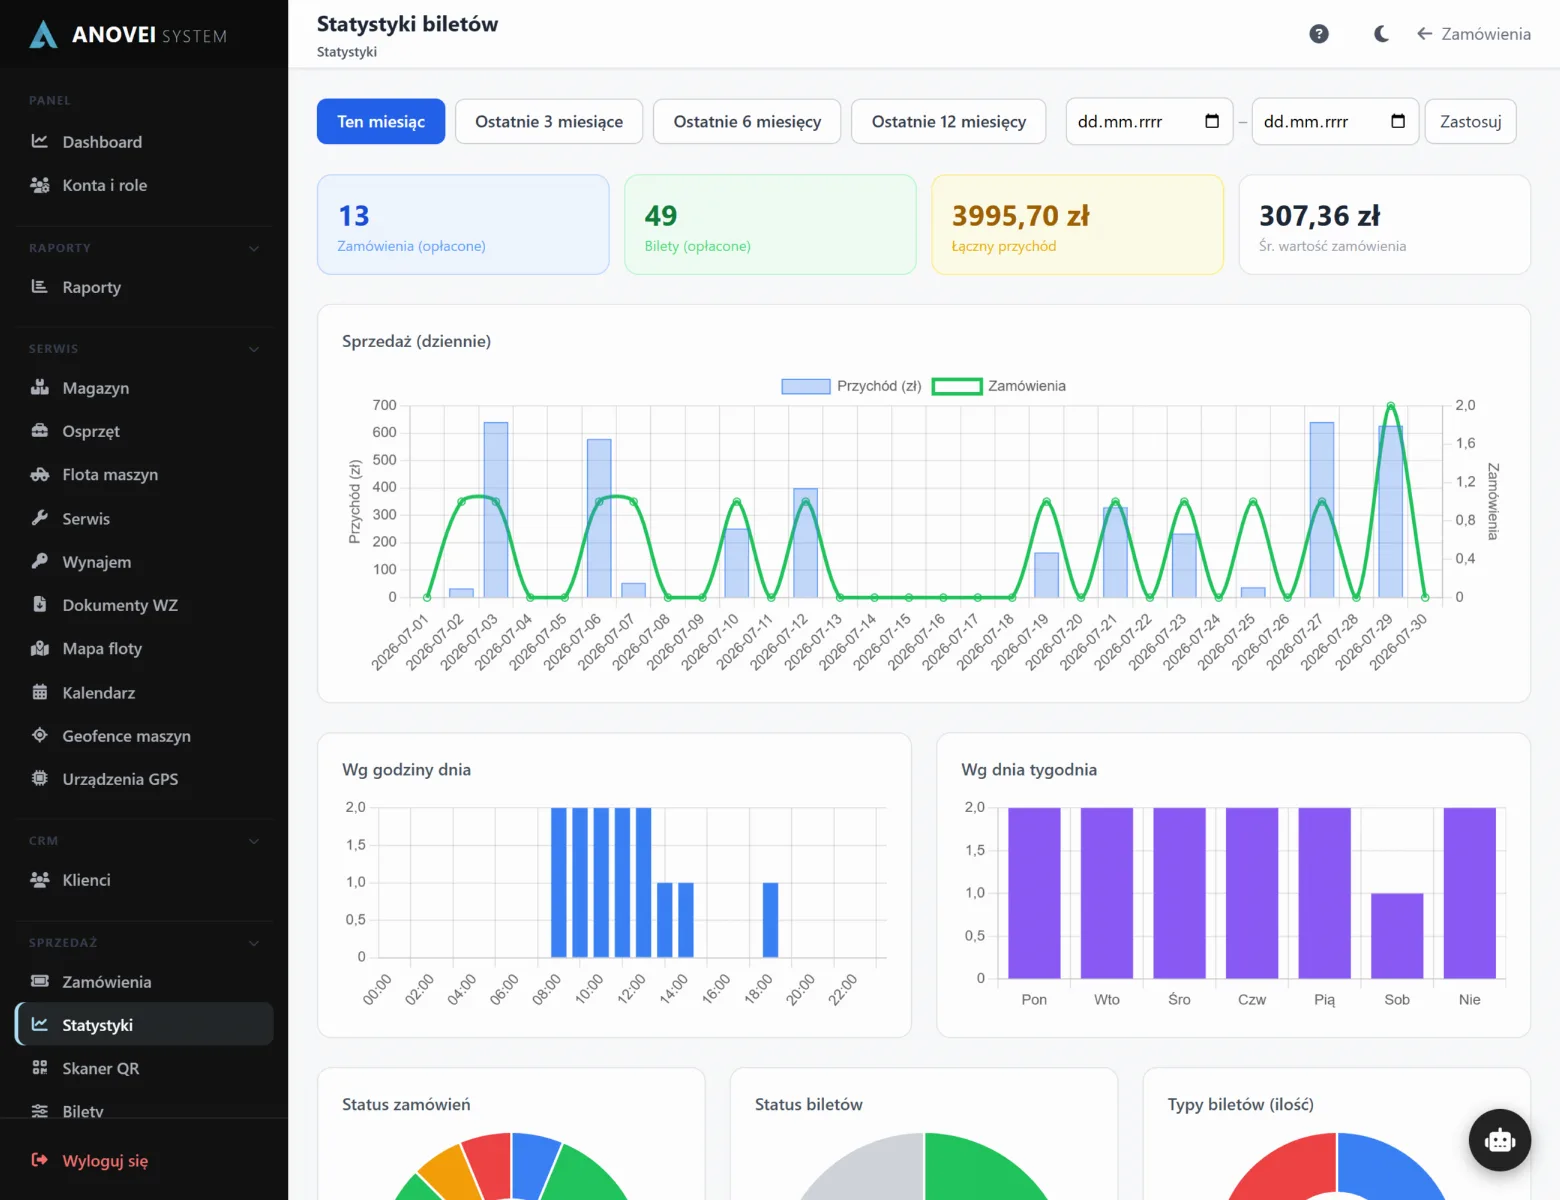This screenshot has height=1200, width=1560.
Task: Click the 2026-07-27 revenue bar
Action: 1322,510
